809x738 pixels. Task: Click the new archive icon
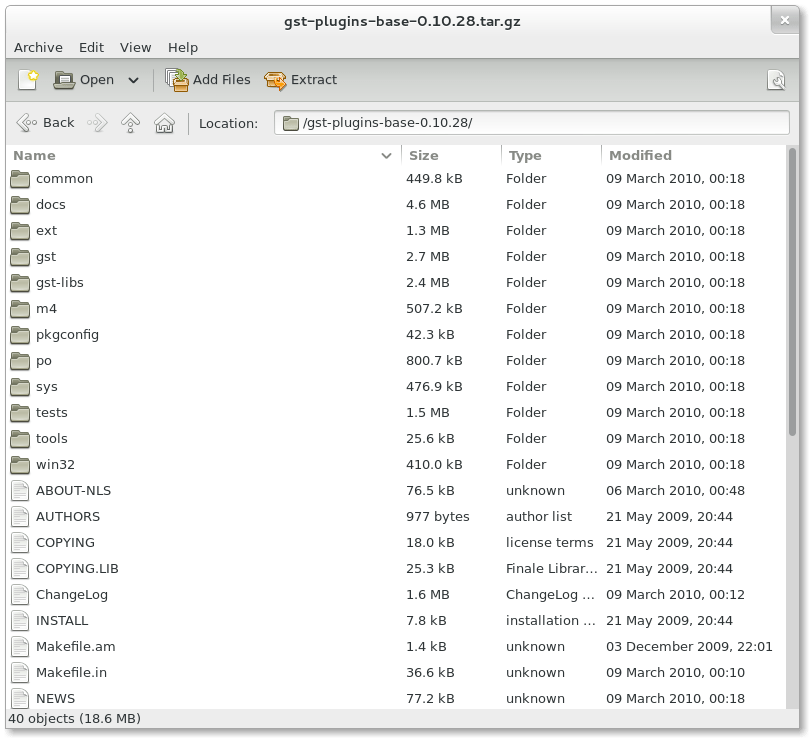pyautogui.click(x=28, y=80)
